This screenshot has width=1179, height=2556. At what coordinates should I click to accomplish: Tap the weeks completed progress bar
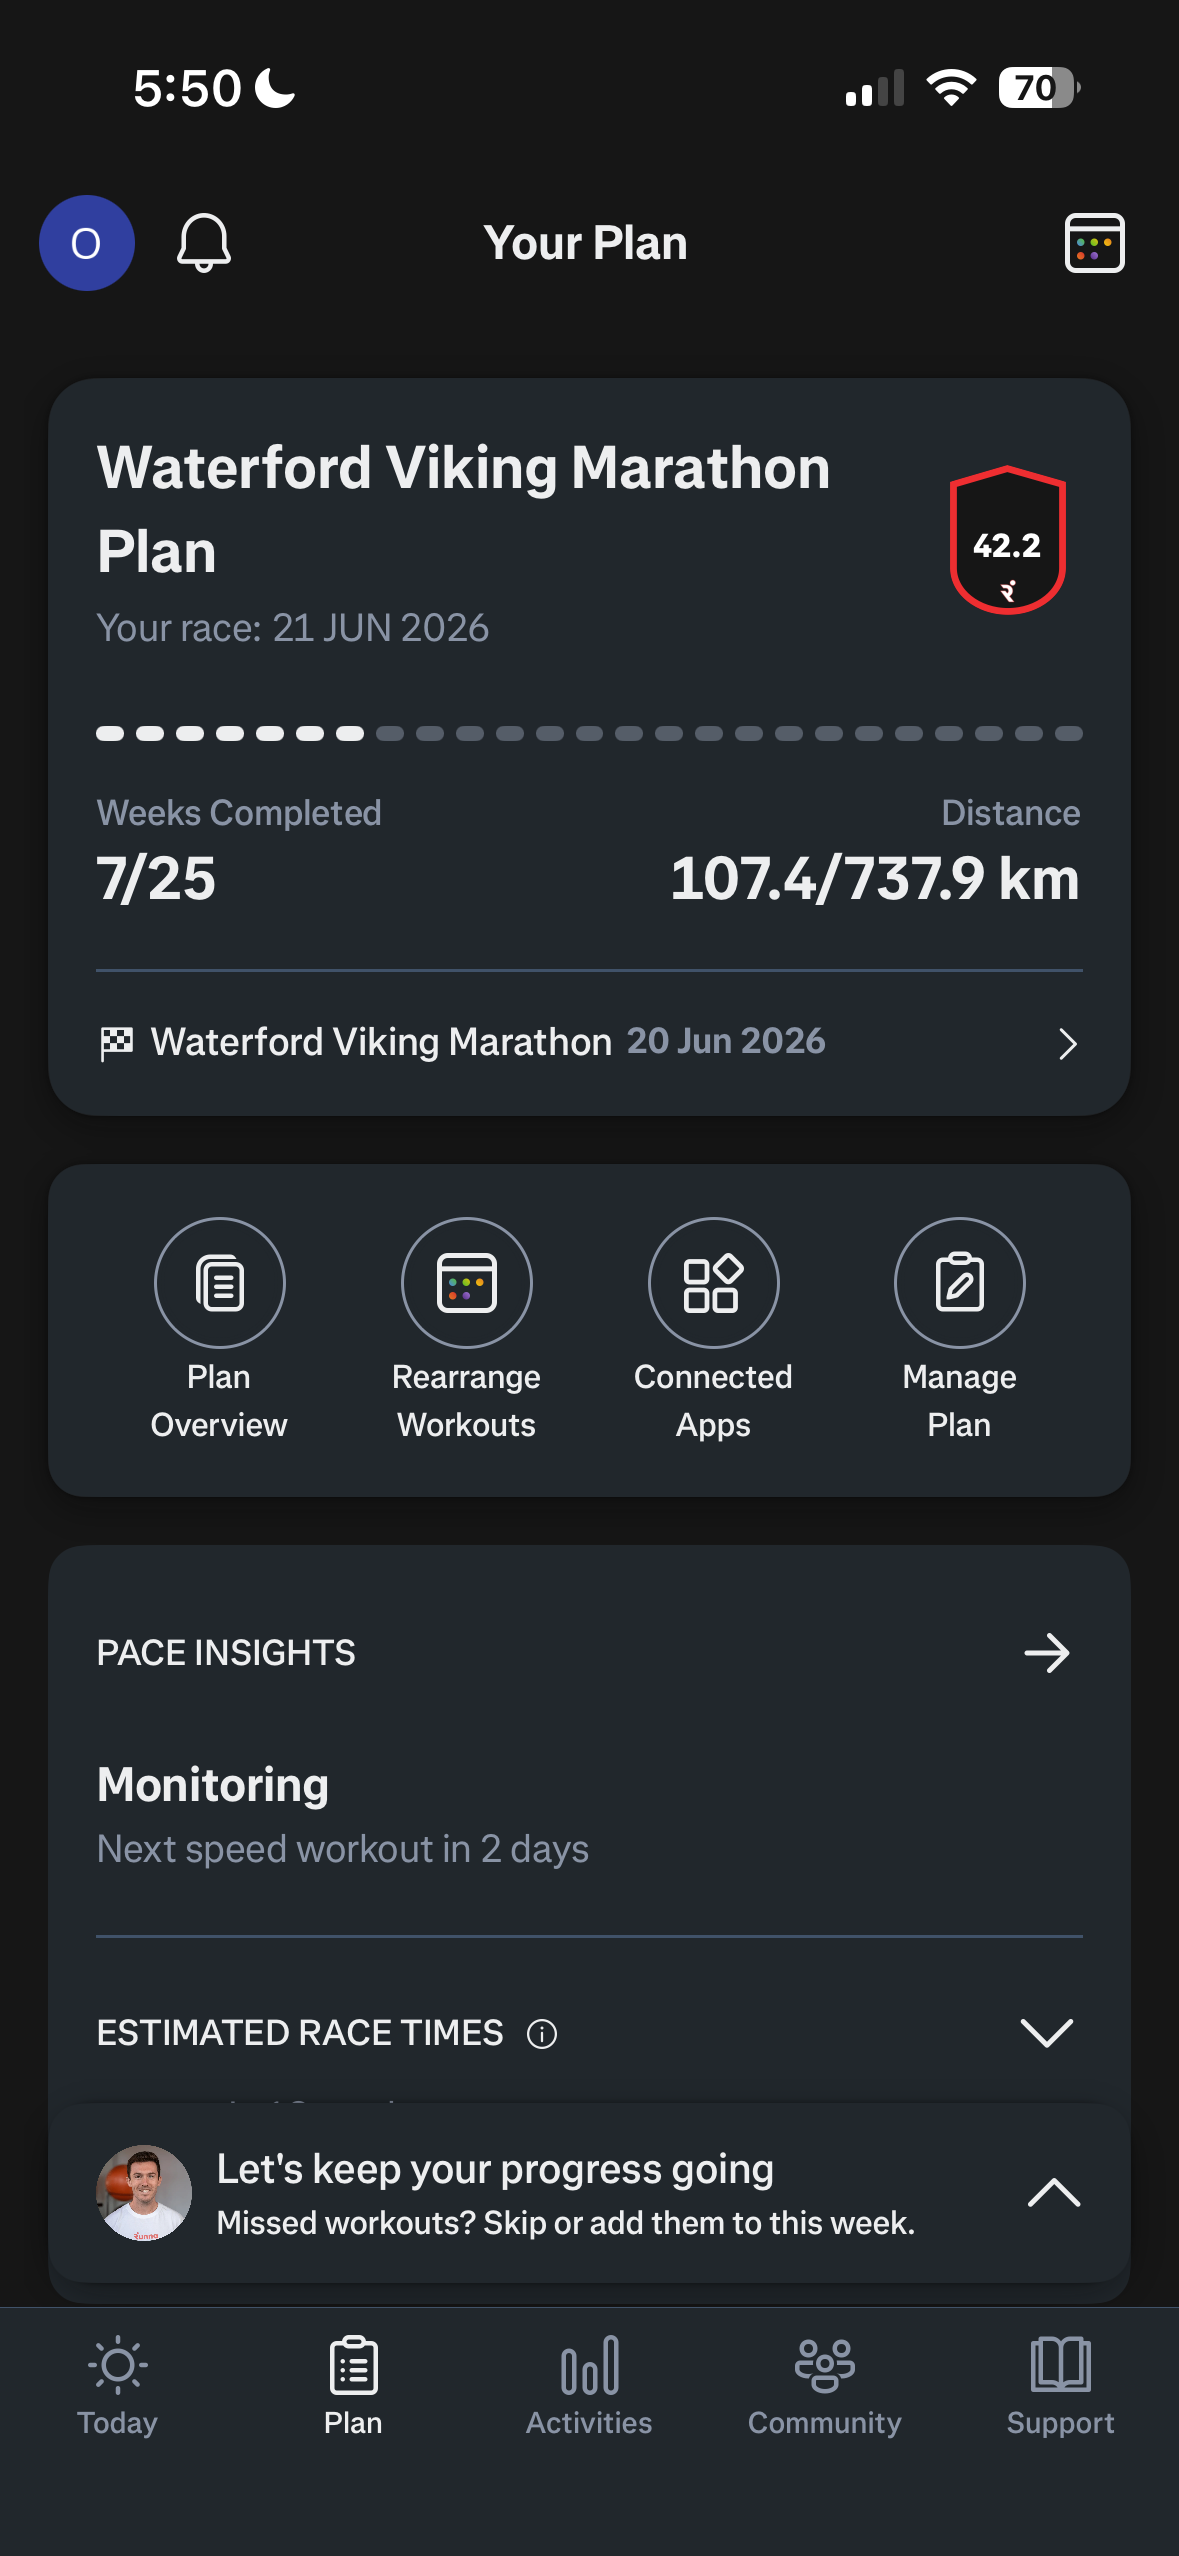[589, 734]
